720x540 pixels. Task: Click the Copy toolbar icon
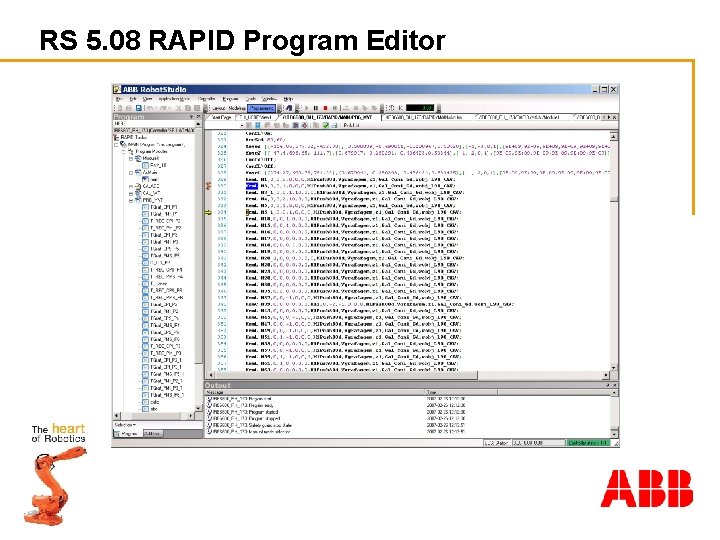tap(188, 108)
